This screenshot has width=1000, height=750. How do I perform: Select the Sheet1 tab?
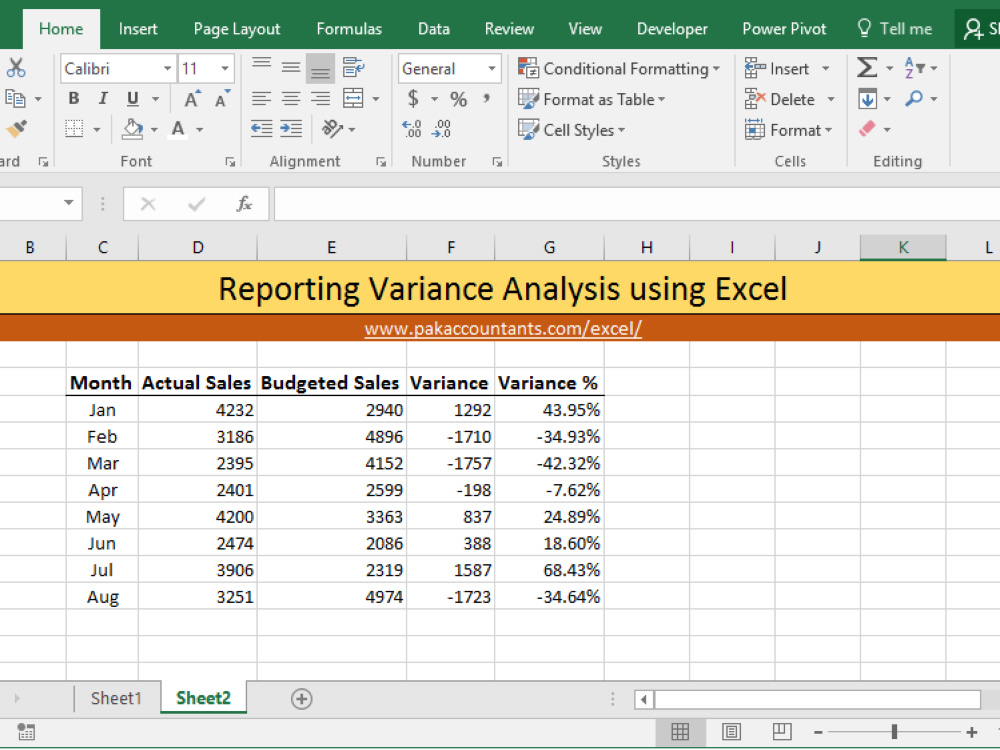[x=116, y=698]
